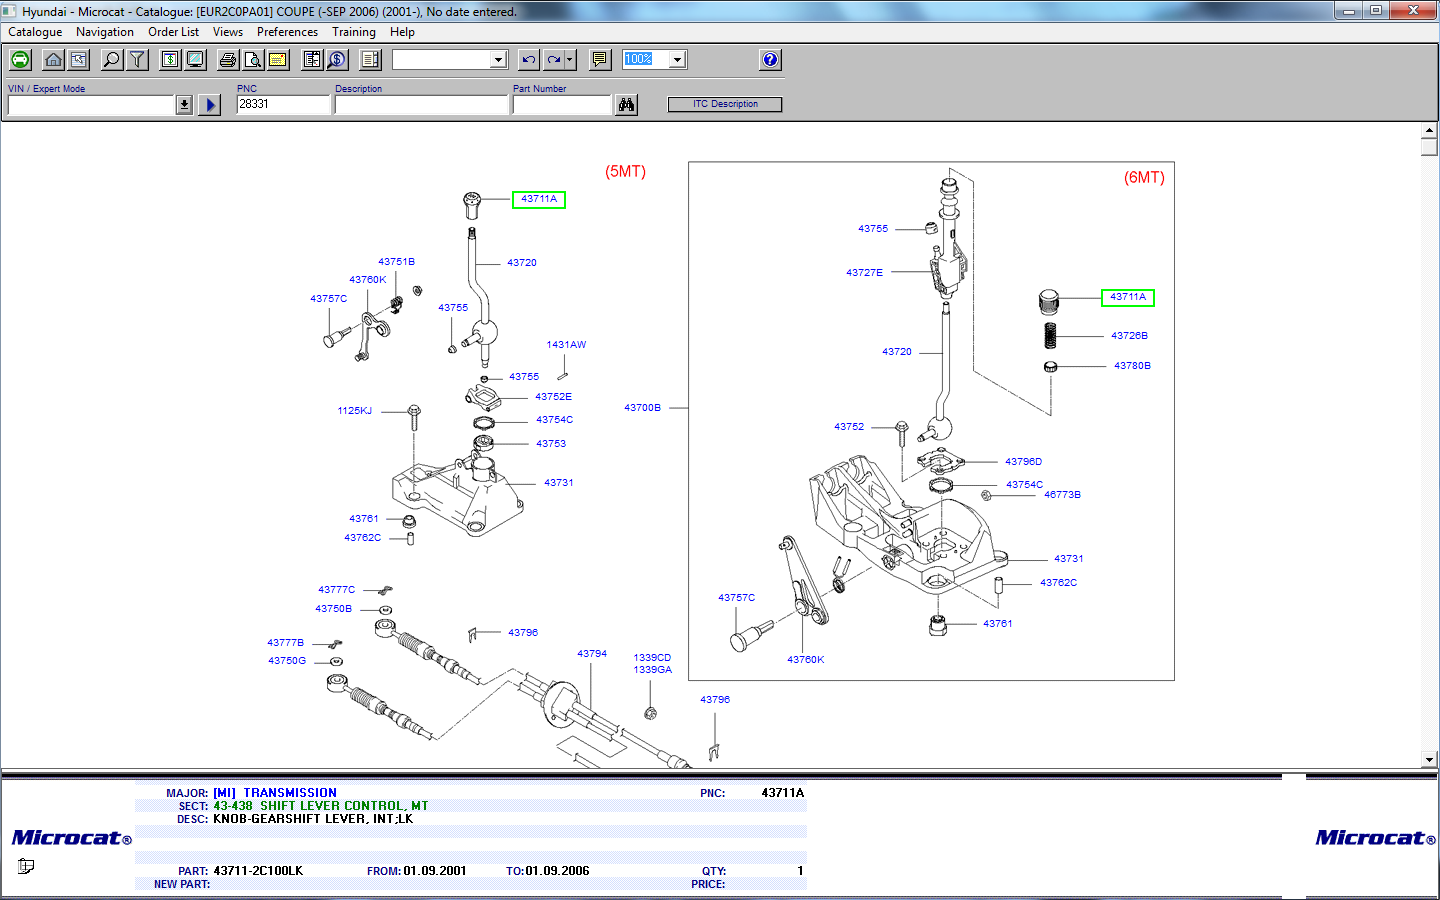Click the diagram scrollbar down arrow

pos(1429,760)
